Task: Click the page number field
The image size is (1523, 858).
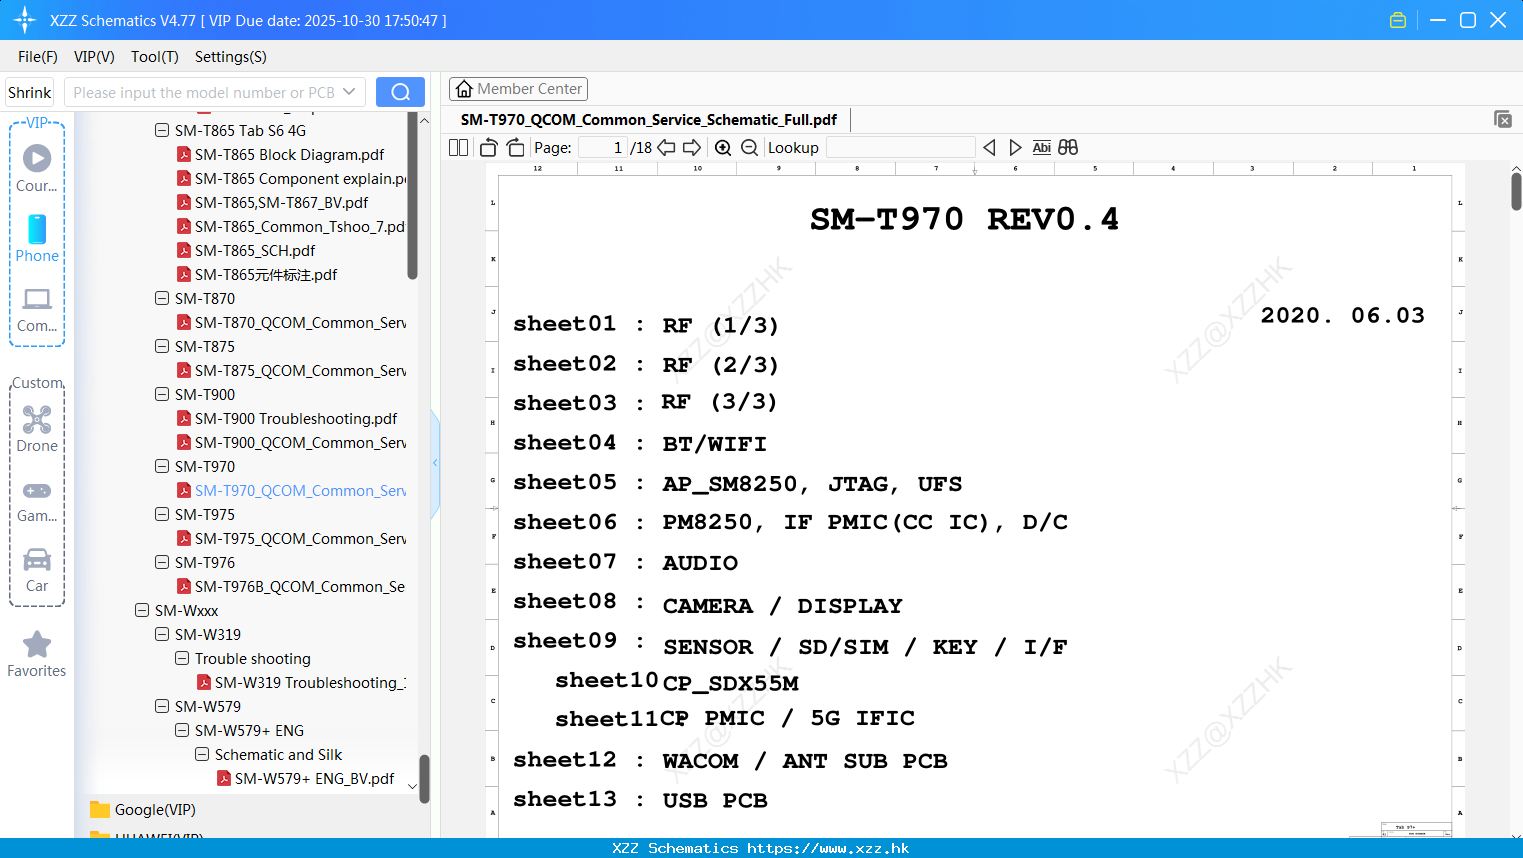Action: tap(602, 148)
